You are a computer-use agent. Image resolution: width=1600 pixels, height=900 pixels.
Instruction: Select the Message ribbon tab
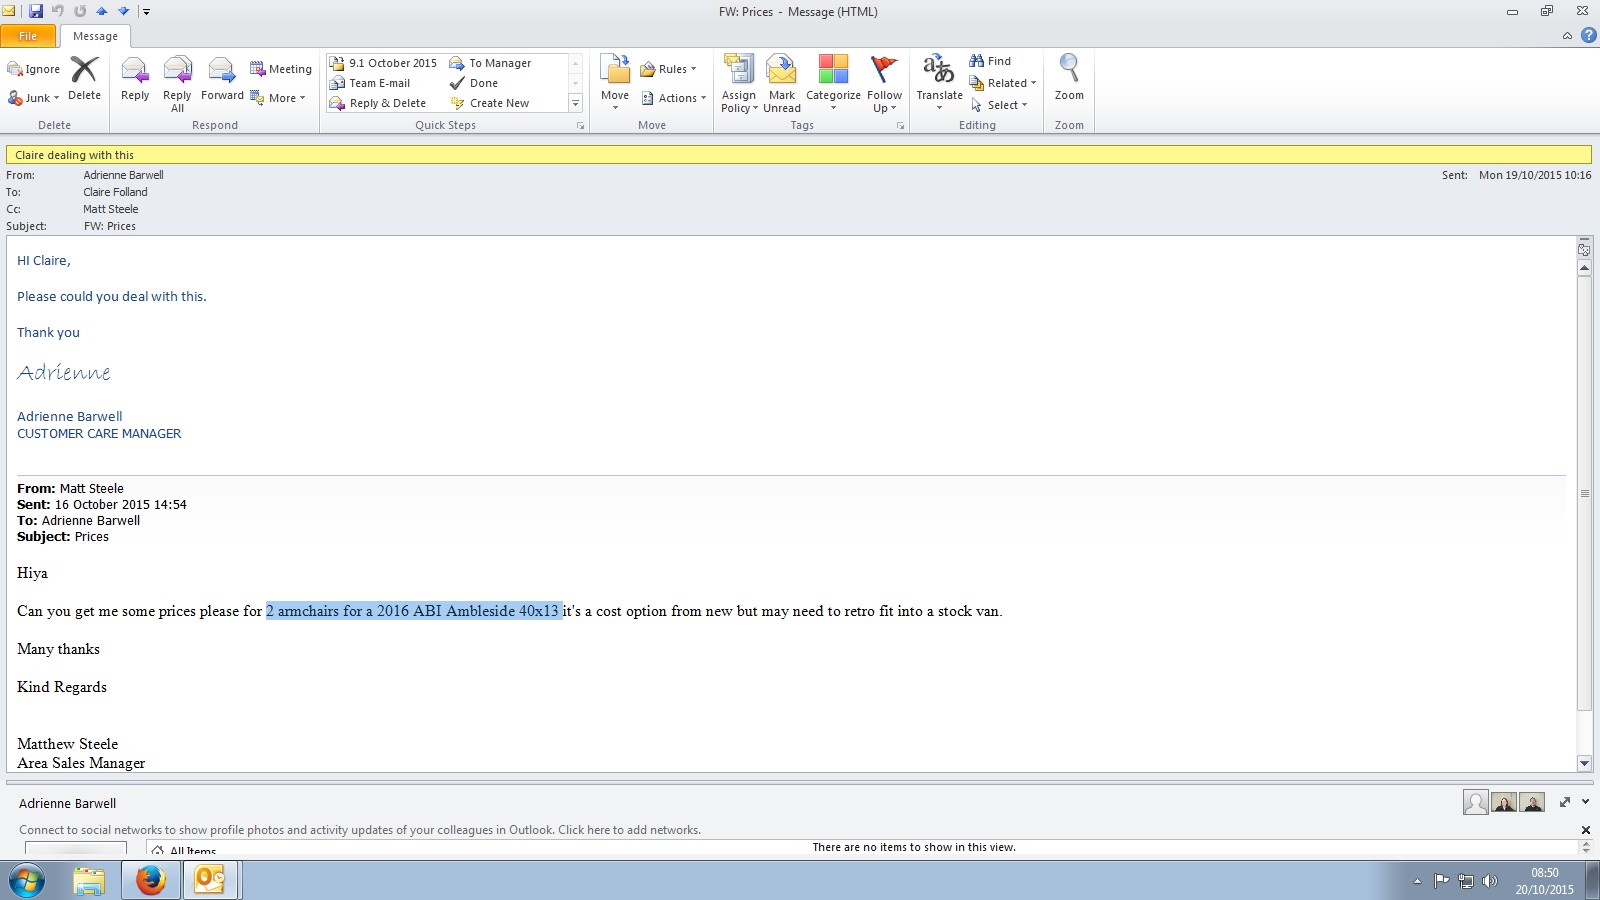pos(95,36)
